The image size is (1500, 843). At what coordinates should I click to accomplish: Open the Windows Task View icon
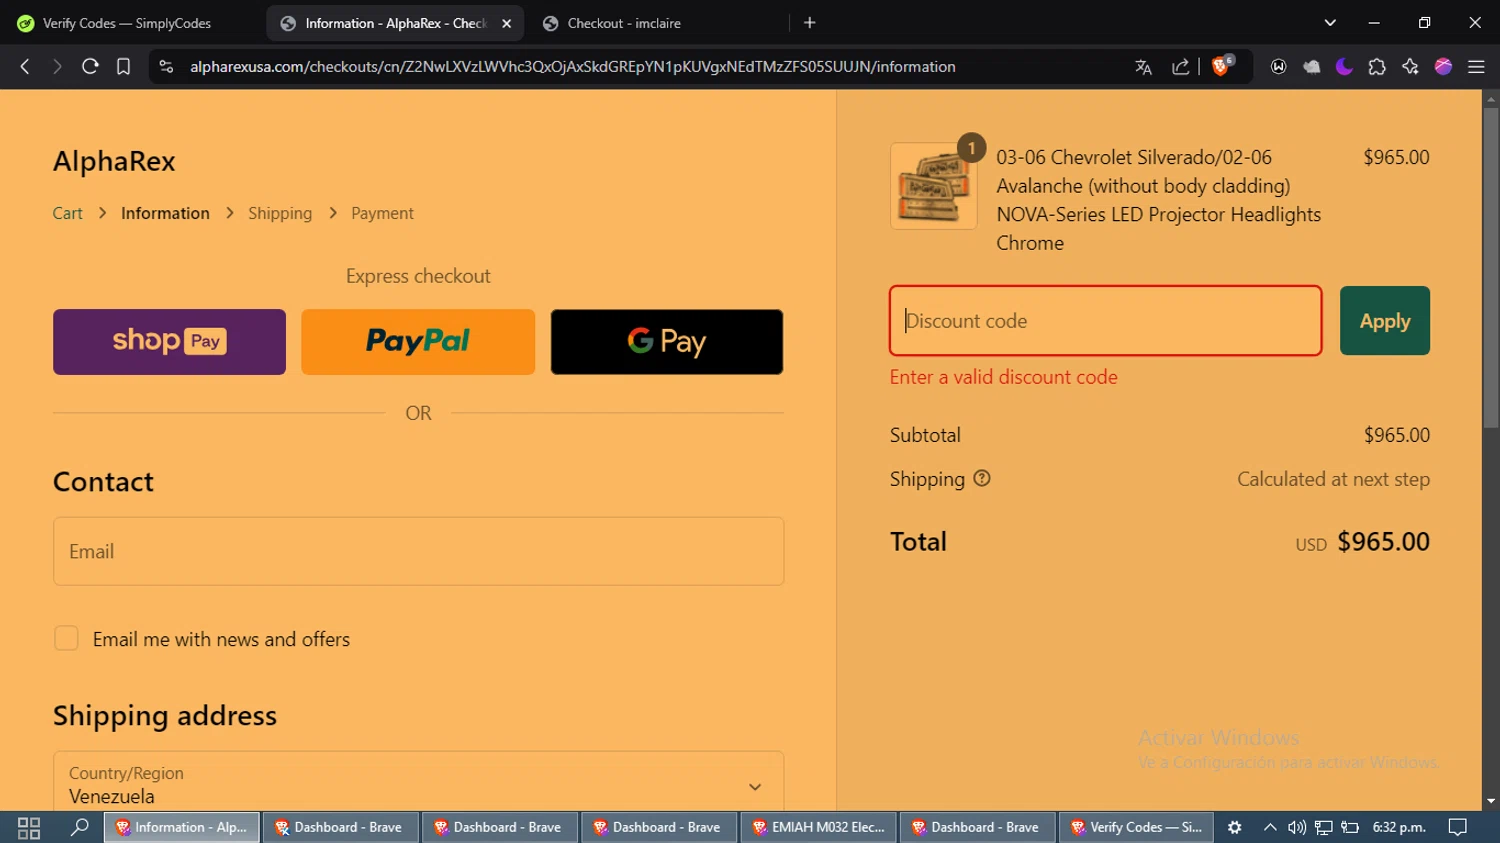29,827
